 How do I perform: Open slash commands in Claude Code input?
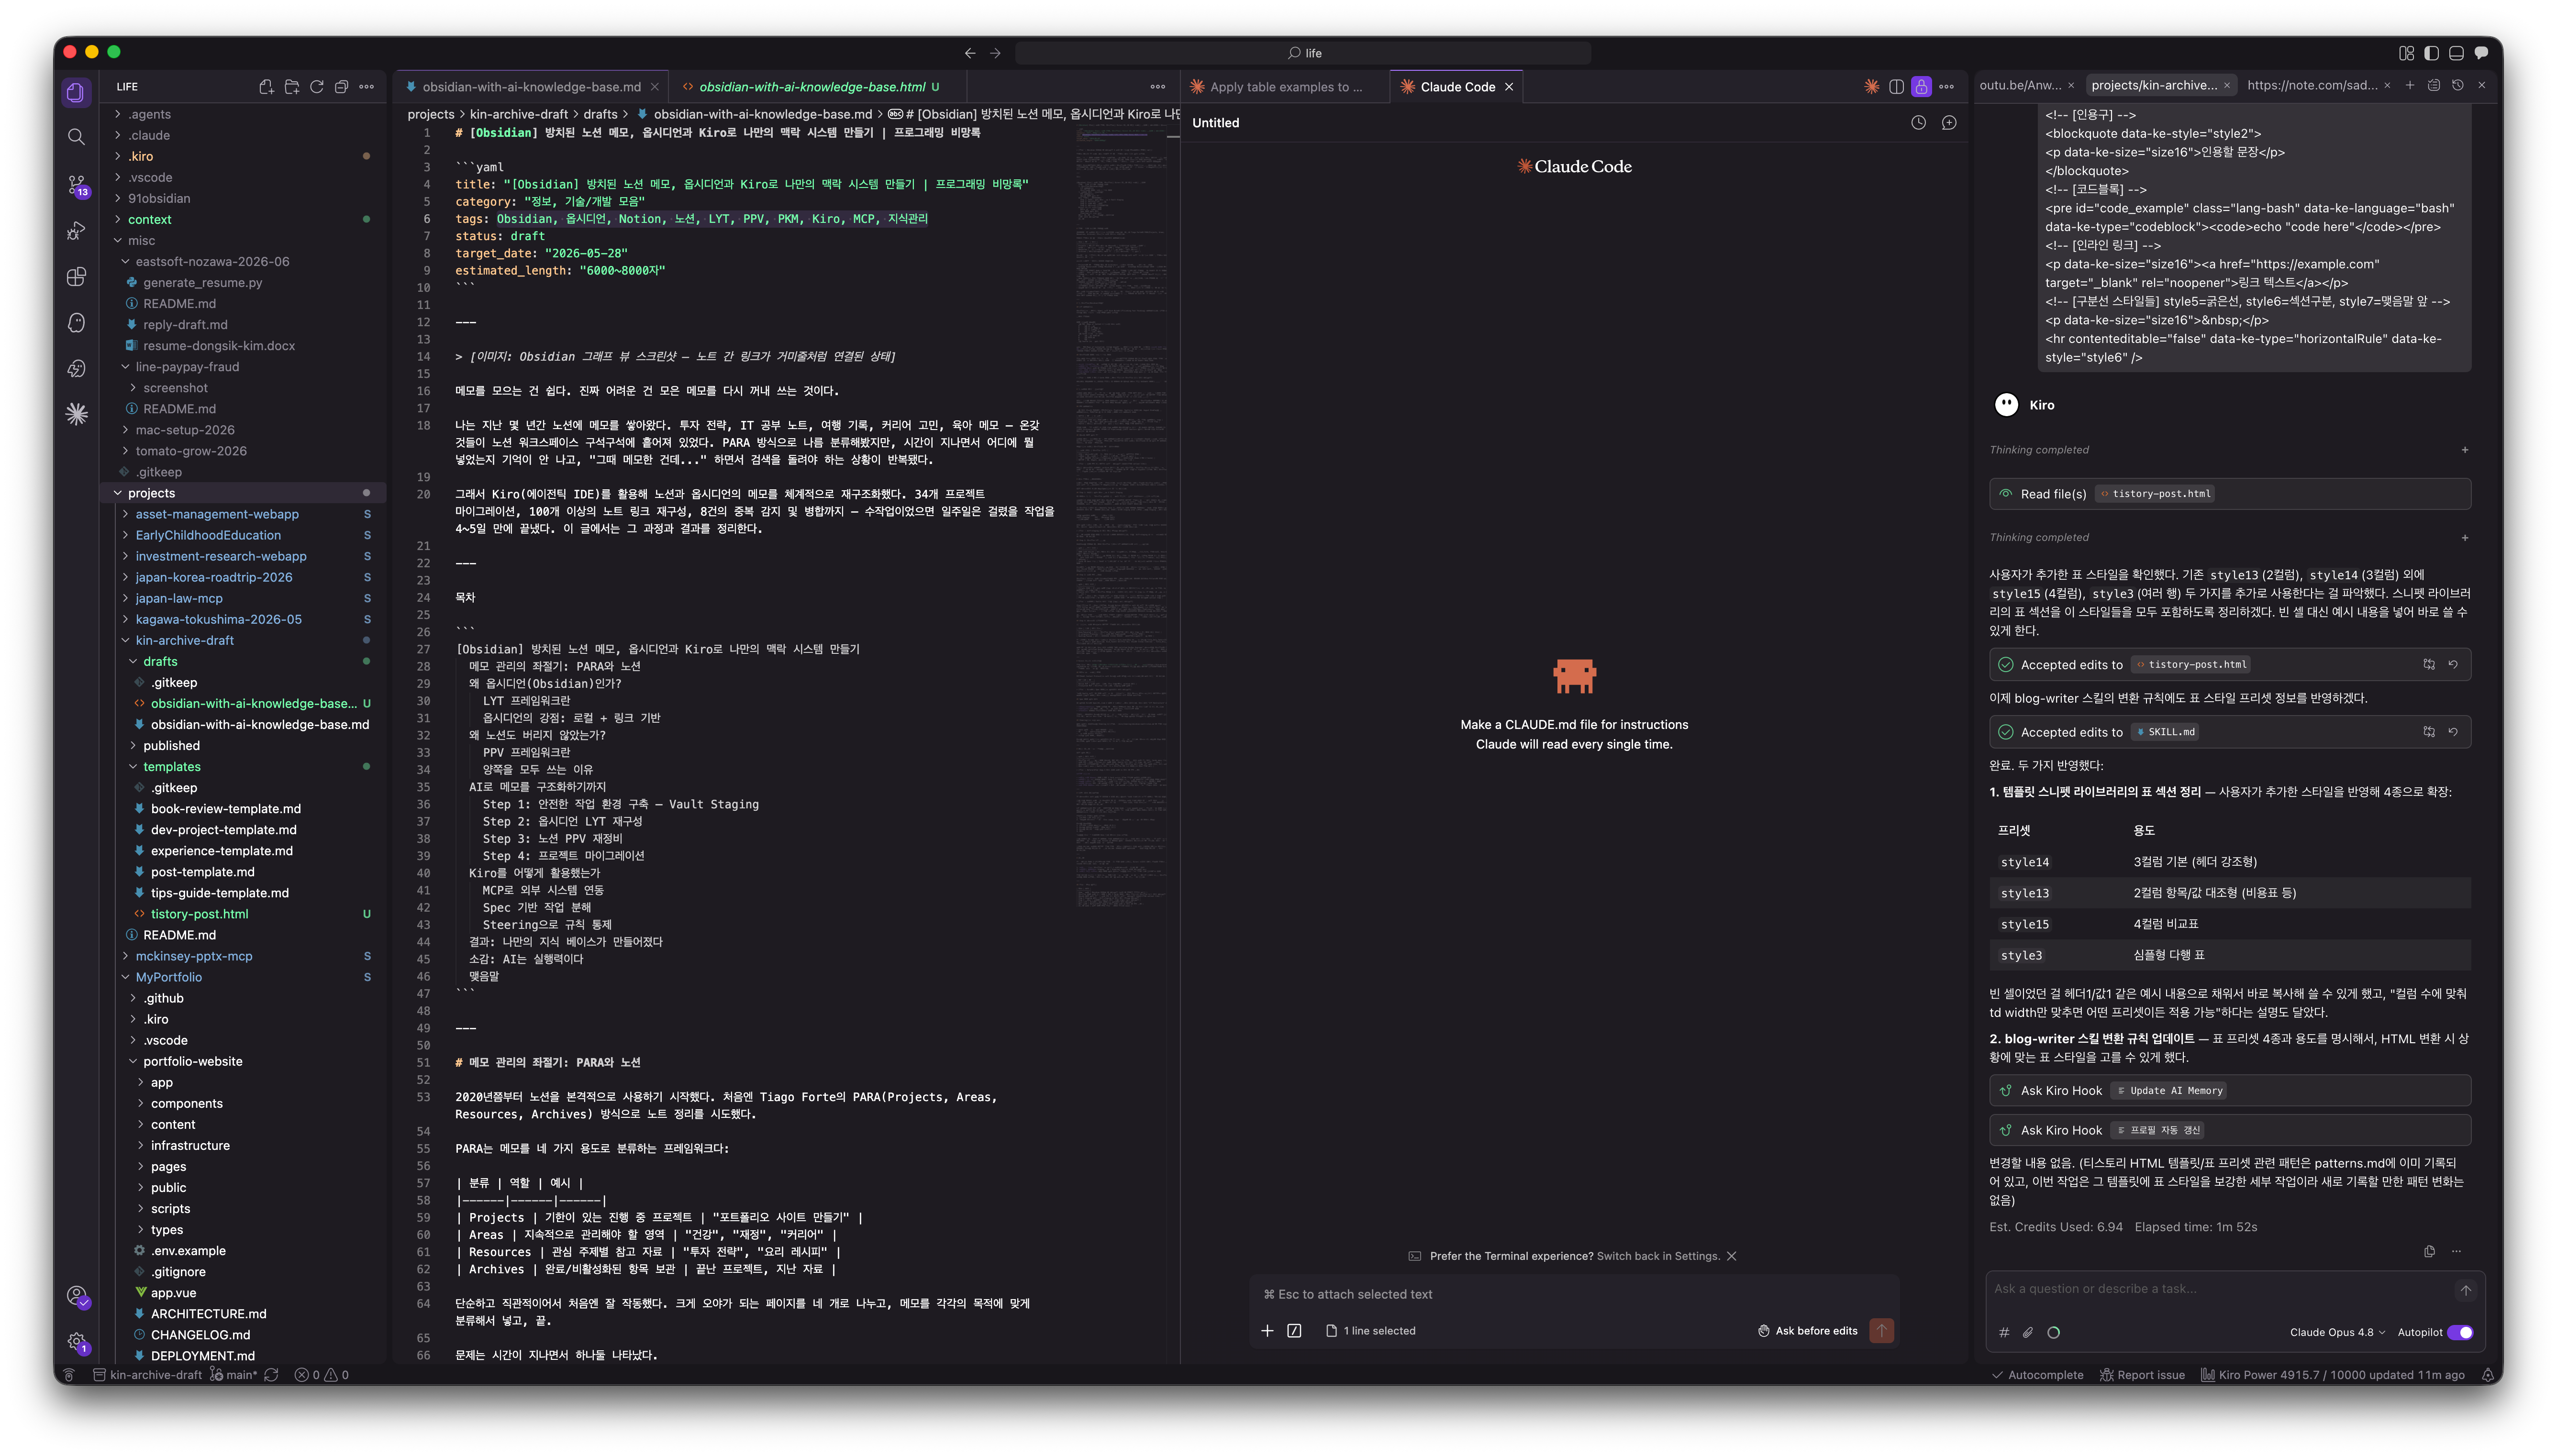(1294, 1331)
